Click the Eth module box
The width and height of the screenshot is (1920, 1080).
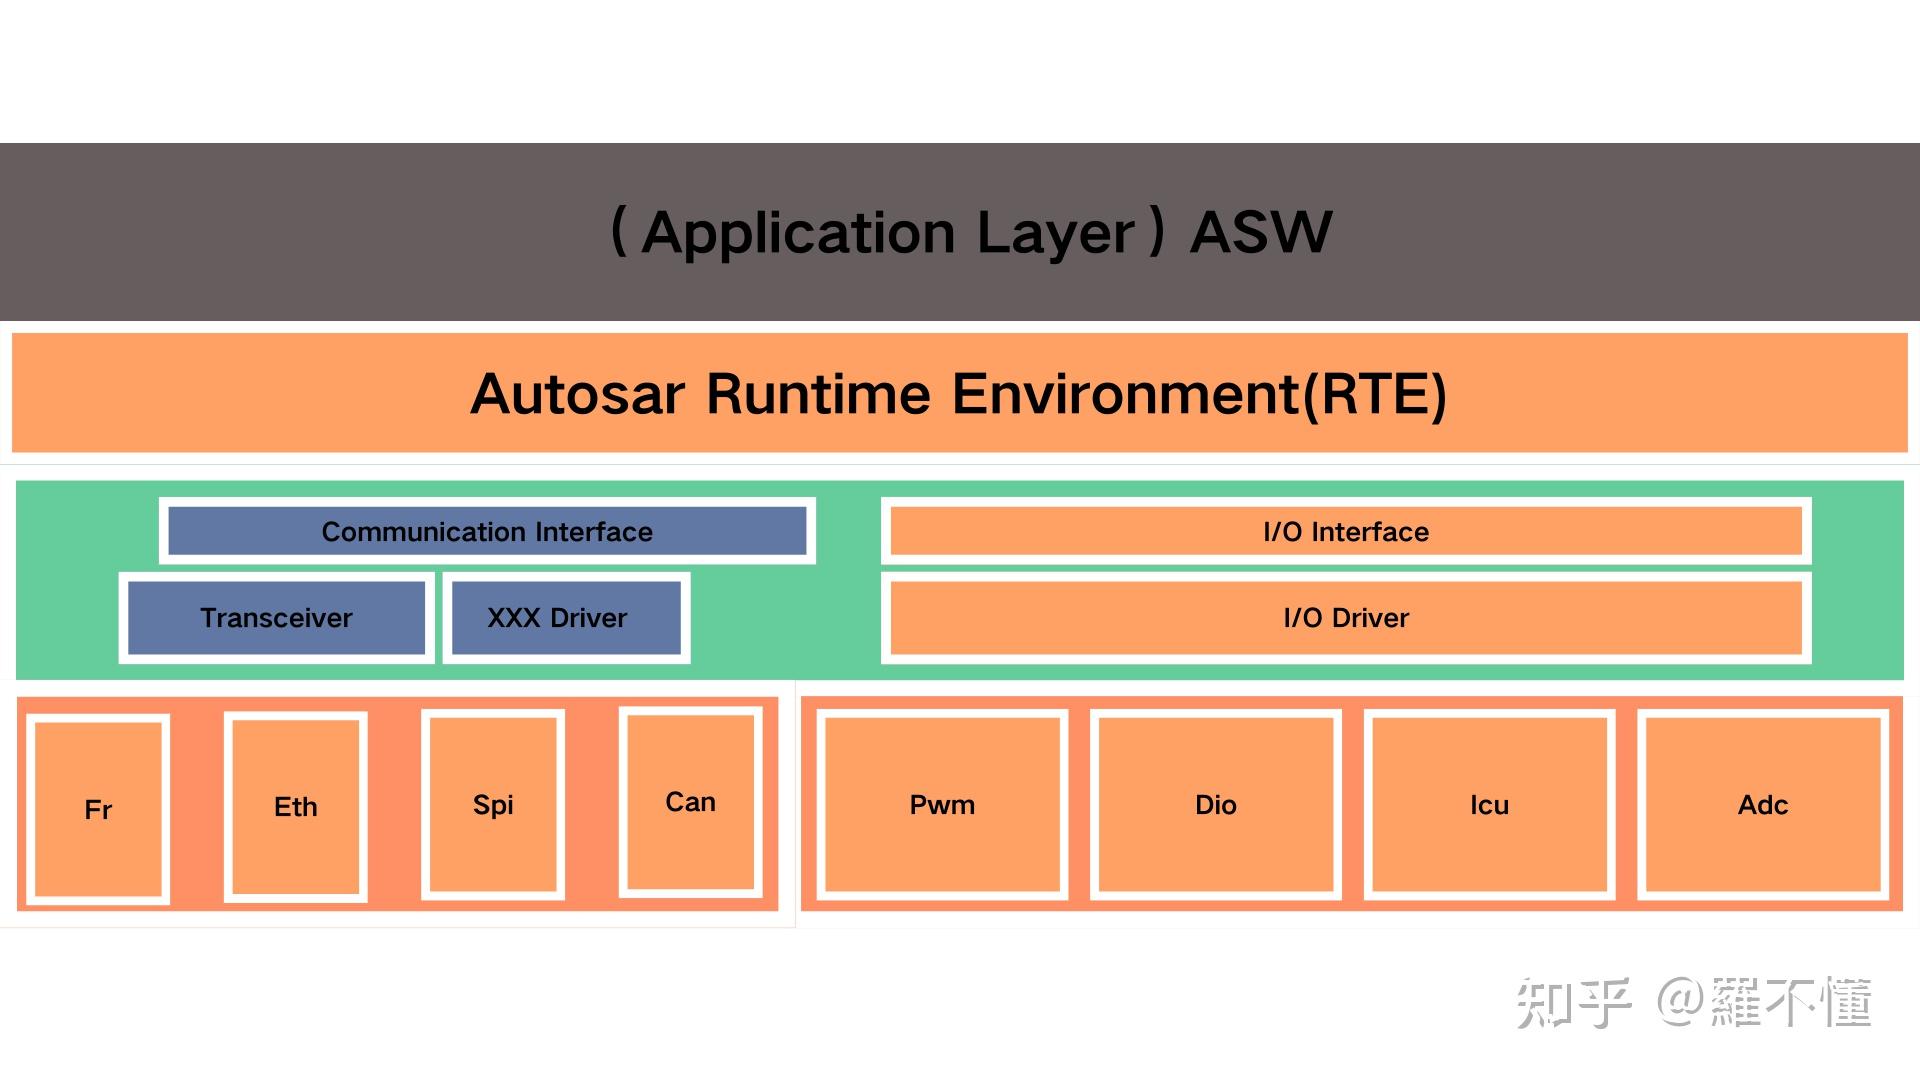[x=295, y=807]
